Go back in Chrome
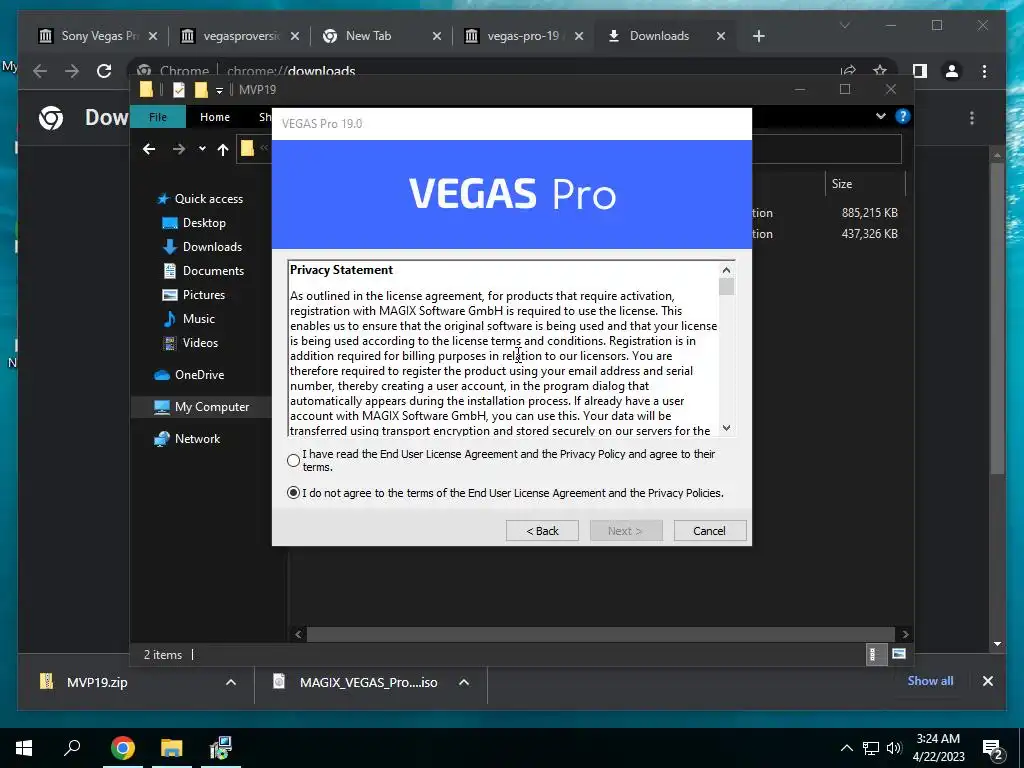Screen dimensions: 1024x768 [40, 71]
